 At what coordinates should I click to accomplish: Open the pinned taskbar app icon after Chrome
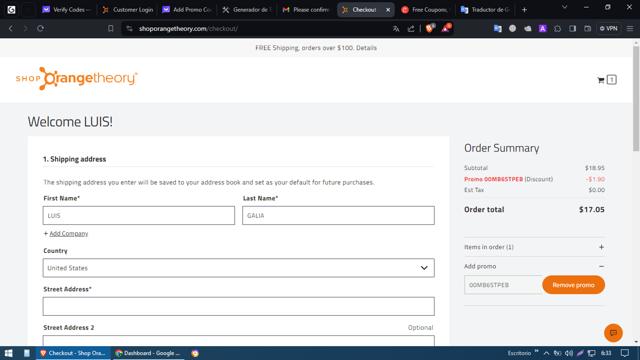coord(195,353)
